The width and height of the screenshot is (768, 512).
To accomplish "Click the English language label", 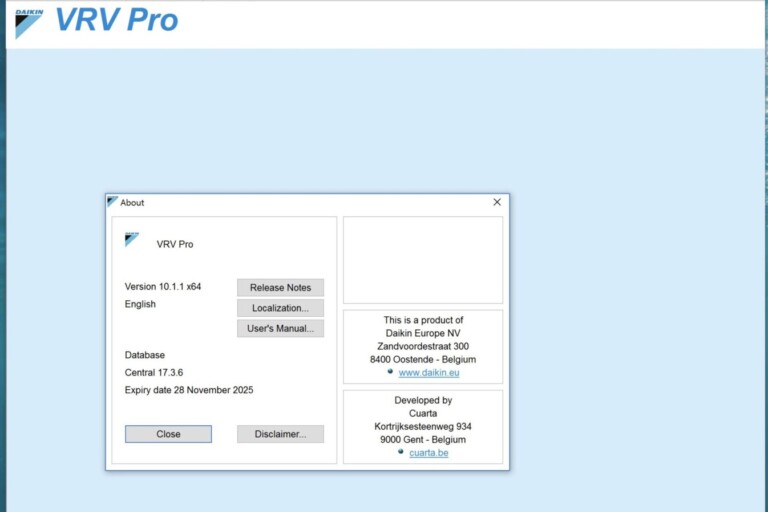I will click(x=140, y=304).
